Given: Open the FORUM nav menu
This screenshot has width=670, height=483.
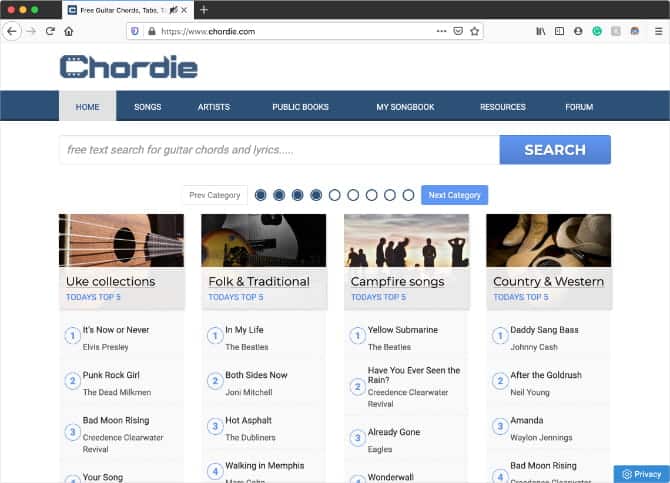Looking at the screenshot, I should click(x=579, y=107).
